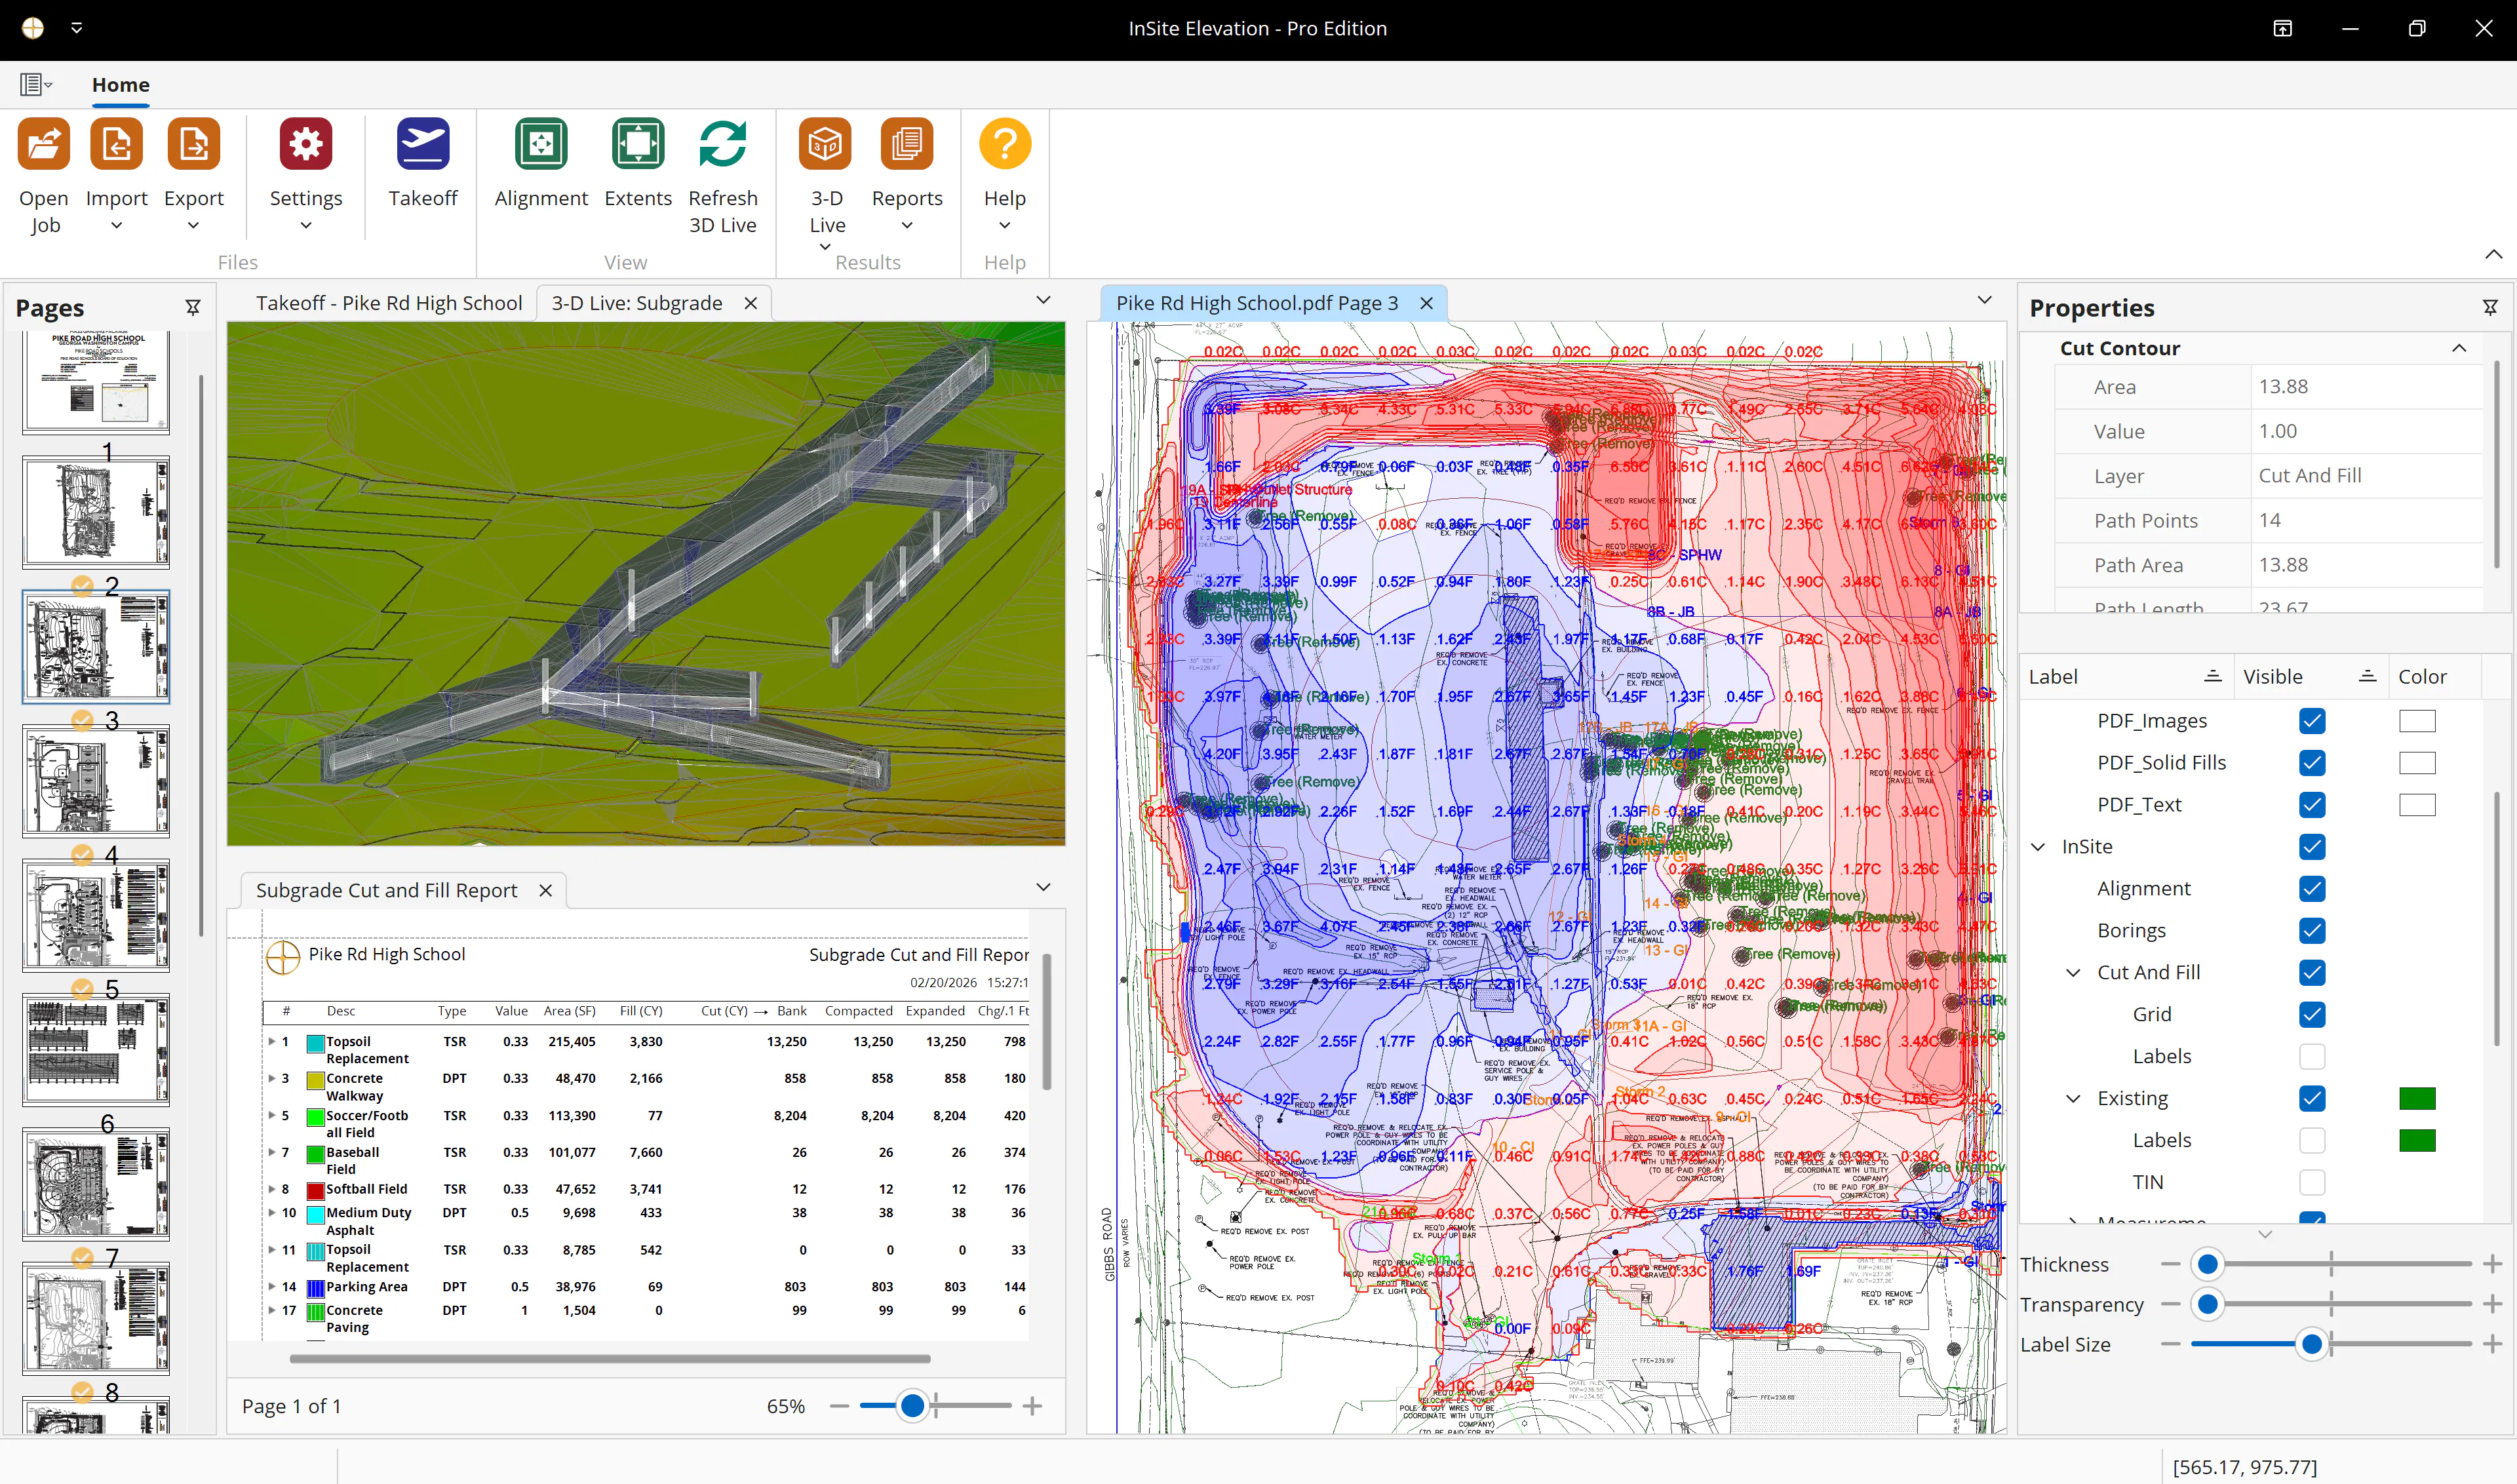2517x1484 pixels.
Task: Open the Help menu icon
Action: tap(1005, 144)
